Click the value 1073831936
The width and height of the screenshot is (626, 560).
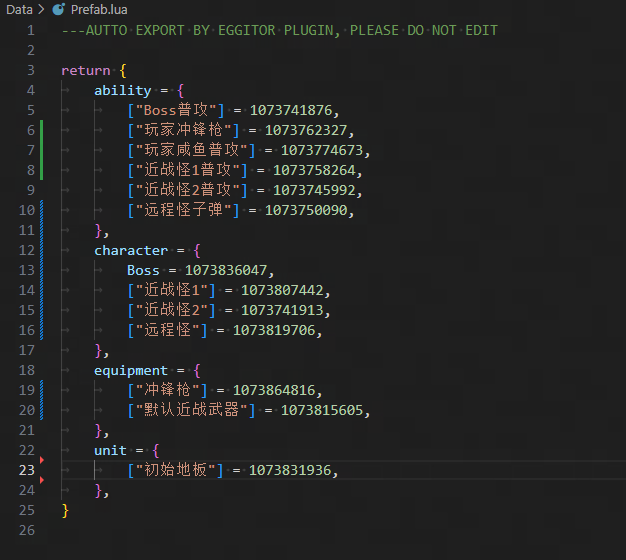pyautogui.click(x=290, y=471)
